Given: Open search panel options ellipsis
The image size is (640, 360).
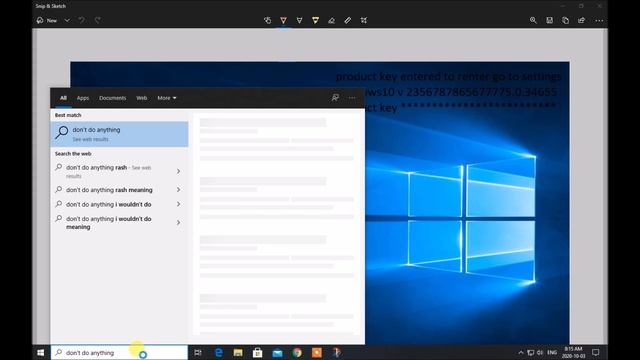Looking at the screenshot, I should (352, 98).
